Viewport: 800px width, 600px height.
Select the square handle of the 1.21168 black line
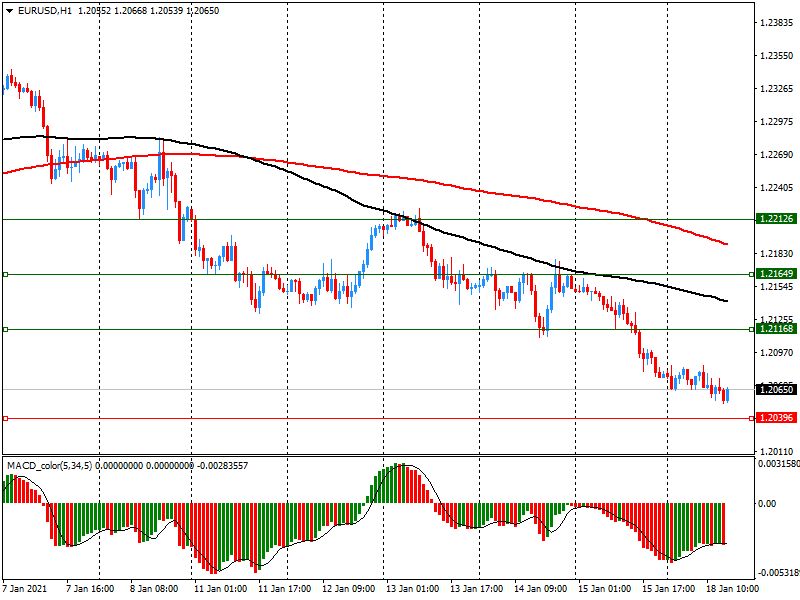coord(5,329)
